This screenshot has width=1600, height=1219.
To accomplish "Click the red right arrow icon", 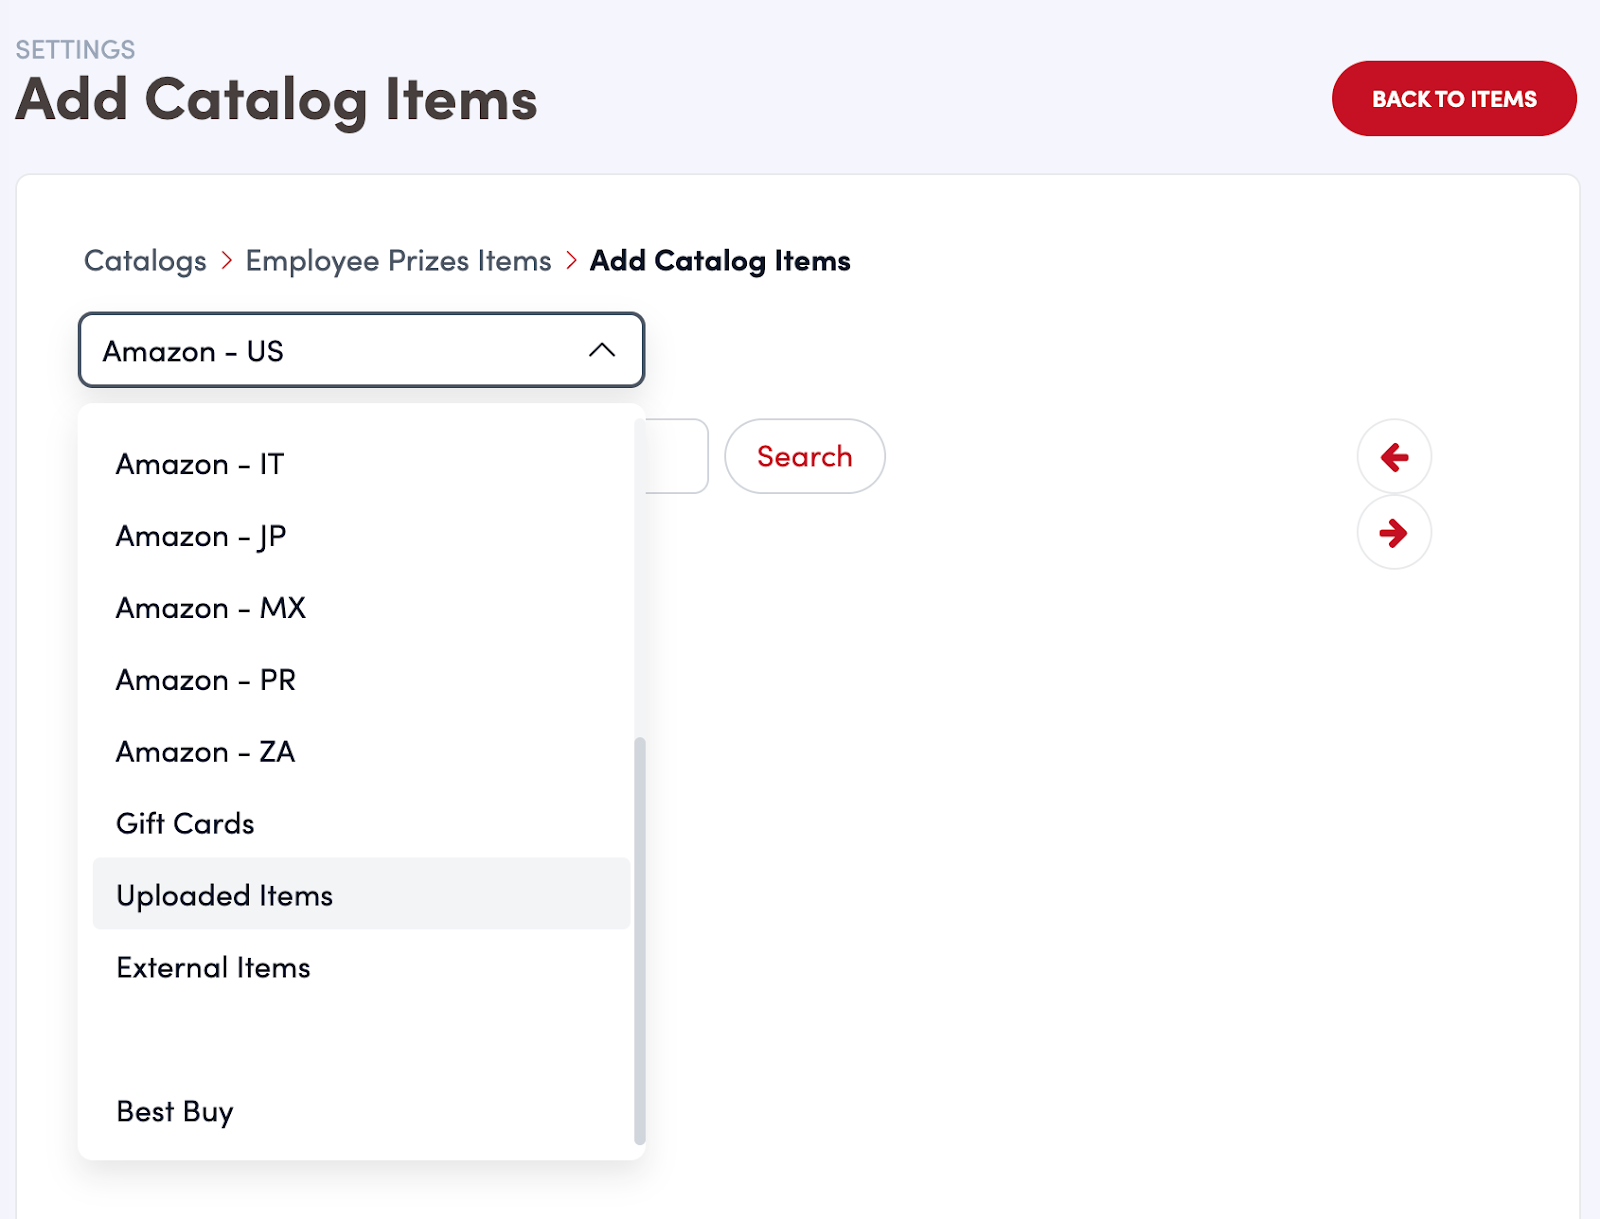I will pyautogui.click(x=1394, y=533).
